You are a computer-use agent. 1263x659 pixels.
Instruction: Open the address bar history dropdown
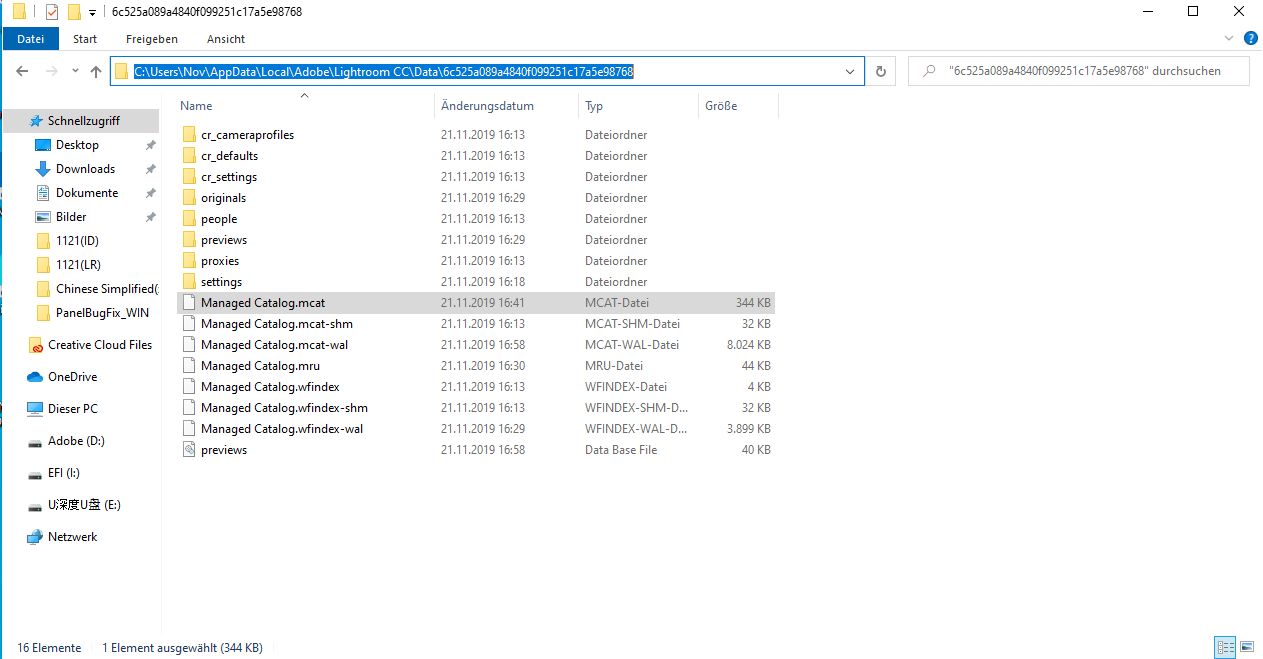(x=851, y=71)
